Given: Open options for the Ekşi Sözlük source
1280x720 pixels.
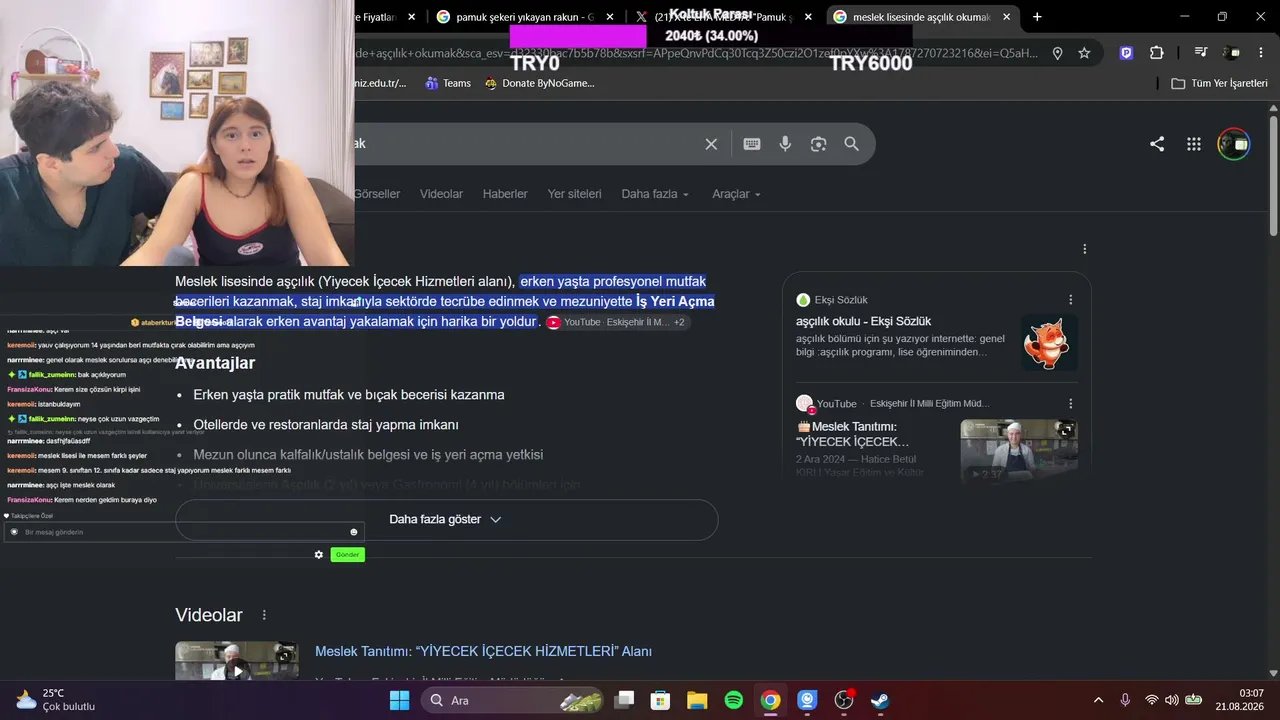Looking at the screenshot, I should 1070,300.
